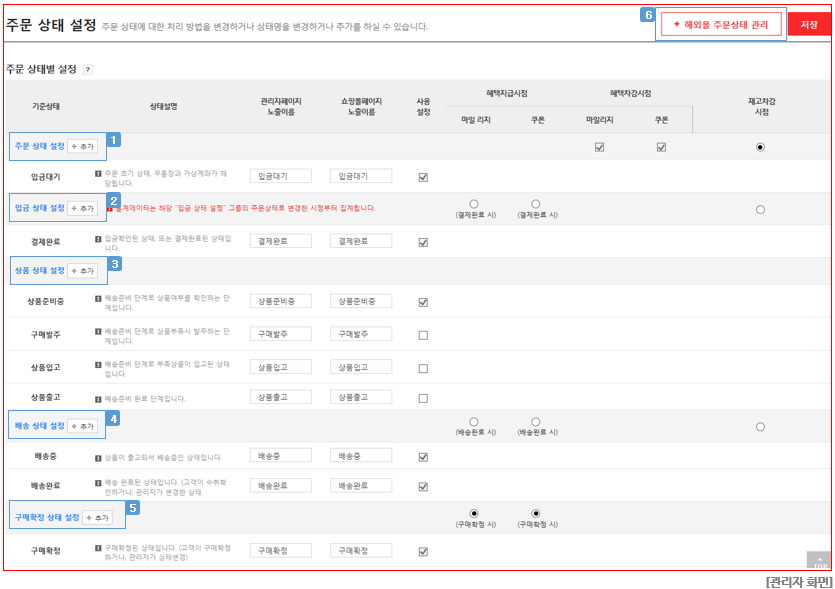Image resolution: width=835 pixels, height=589 pixels.
Task: Click the blue 주문 상태 설정 group label
Action: tap(39, 146)
